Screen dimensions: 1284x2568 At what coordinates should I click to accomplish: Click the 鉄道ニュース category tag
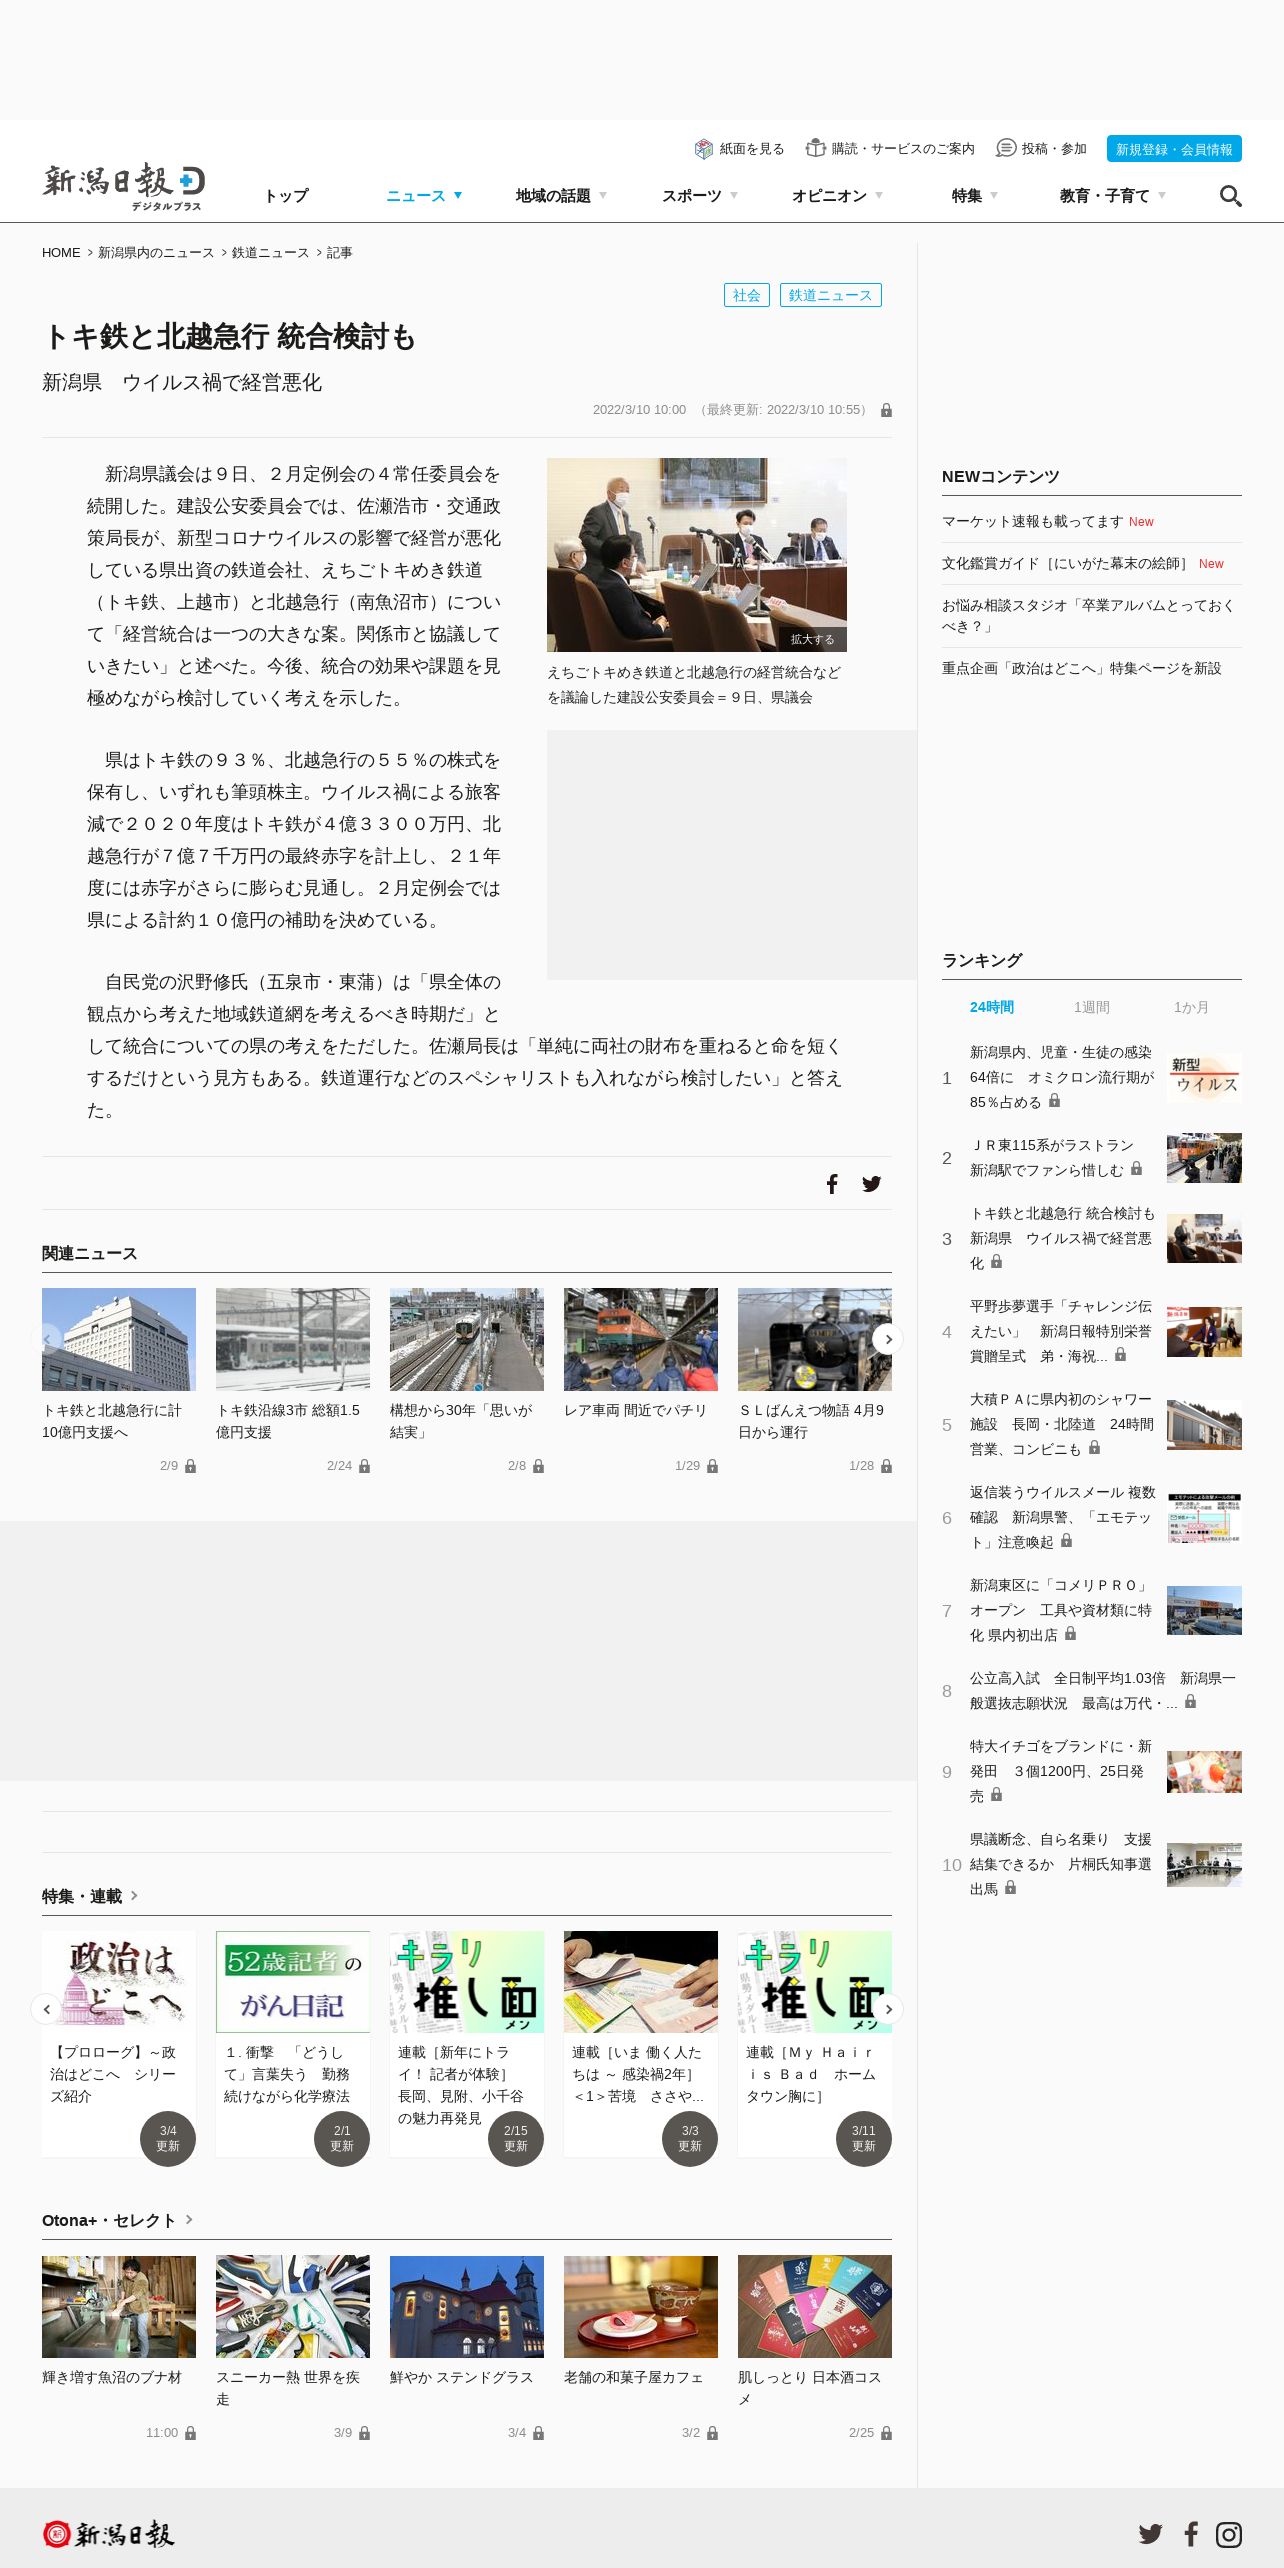tap(830, 295)
